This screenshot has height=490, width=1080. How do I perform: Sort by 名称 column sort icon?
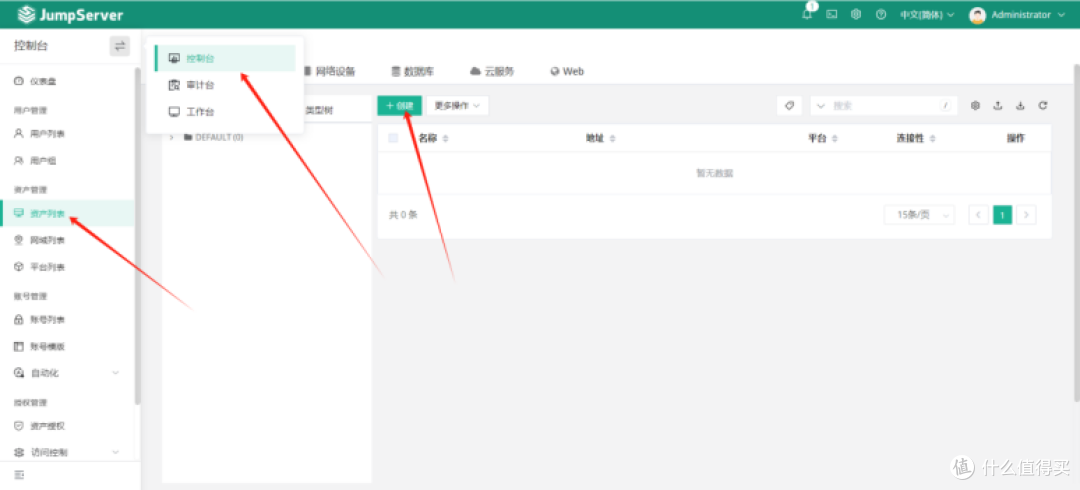pos(445,139)
